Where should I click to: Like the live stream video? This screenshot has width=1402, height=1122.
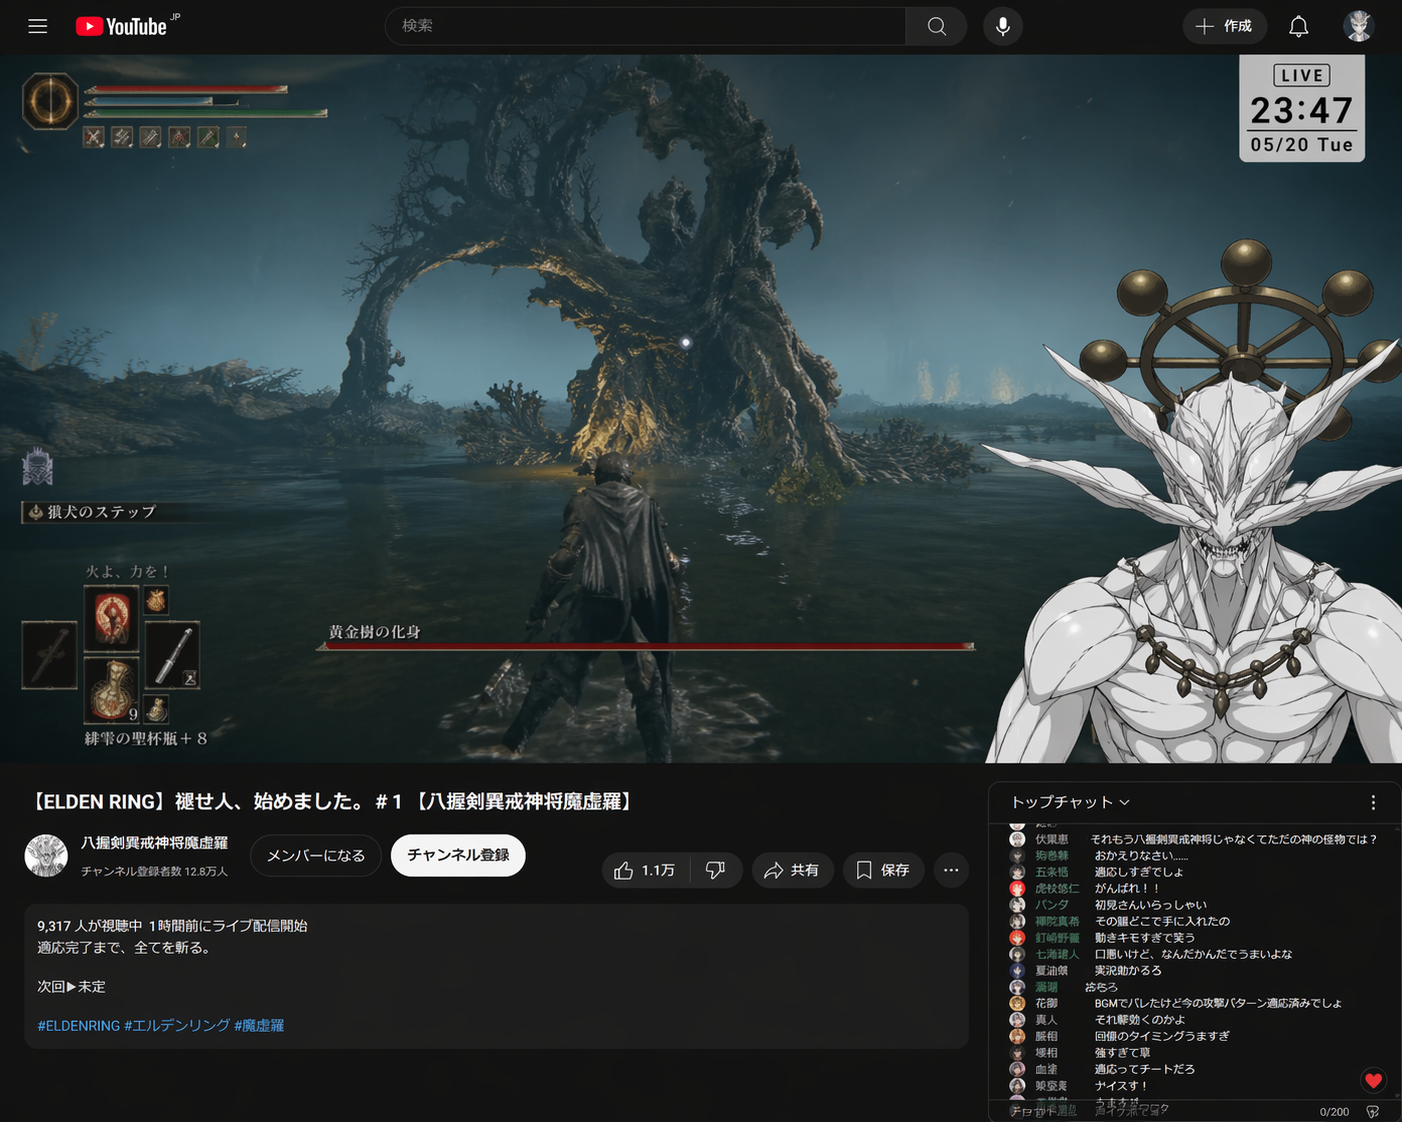(x=646, y=870)
